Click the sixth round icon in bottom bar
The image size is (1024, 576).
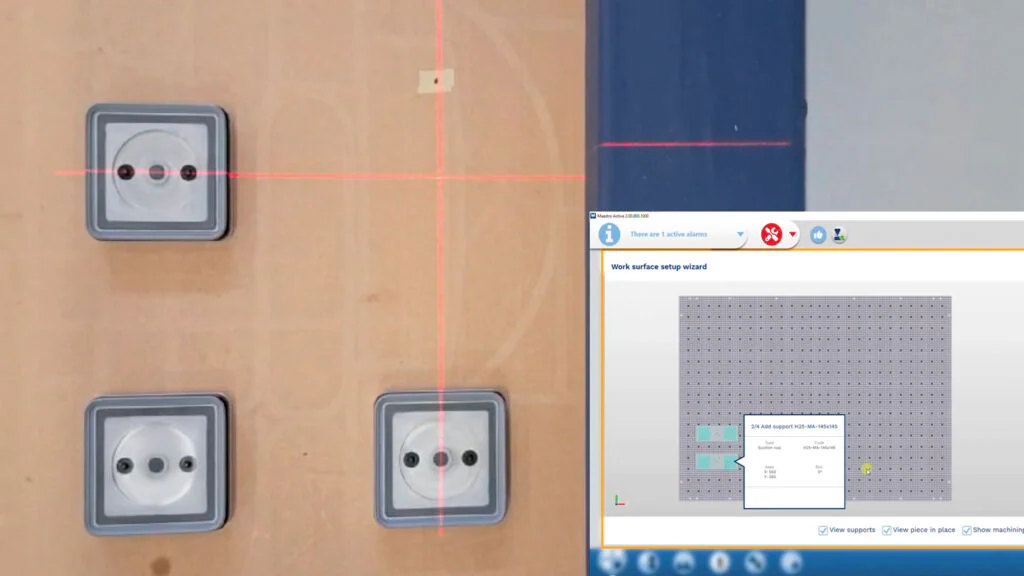(790, 562)
